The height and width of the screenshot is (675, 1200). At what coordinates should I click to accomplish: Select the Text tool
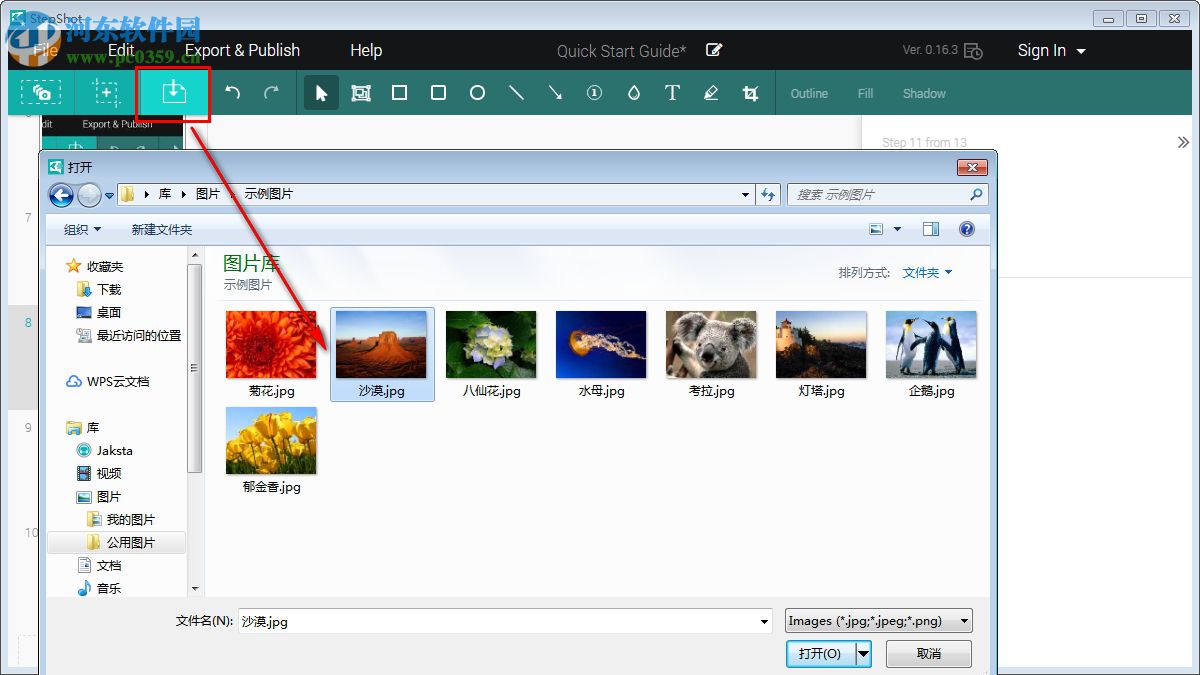tap(672, 93)
